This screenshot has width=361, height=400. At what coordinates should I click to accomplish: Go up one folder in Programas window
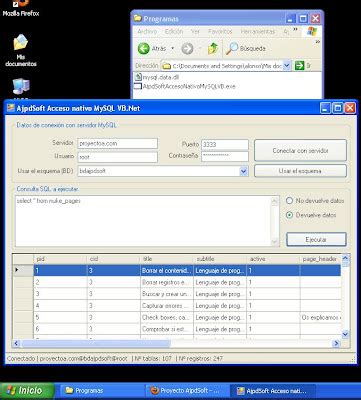click(x=213, y=49)
